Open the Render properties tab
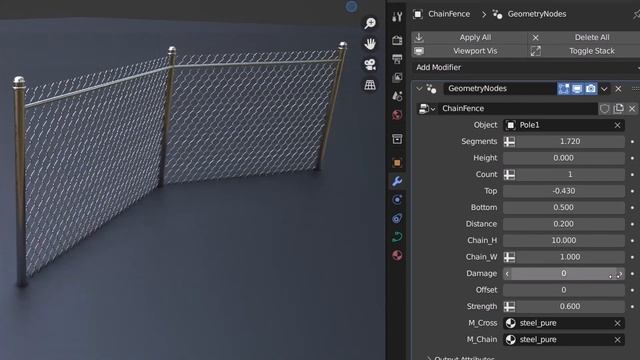 click(x=397, y=40)
